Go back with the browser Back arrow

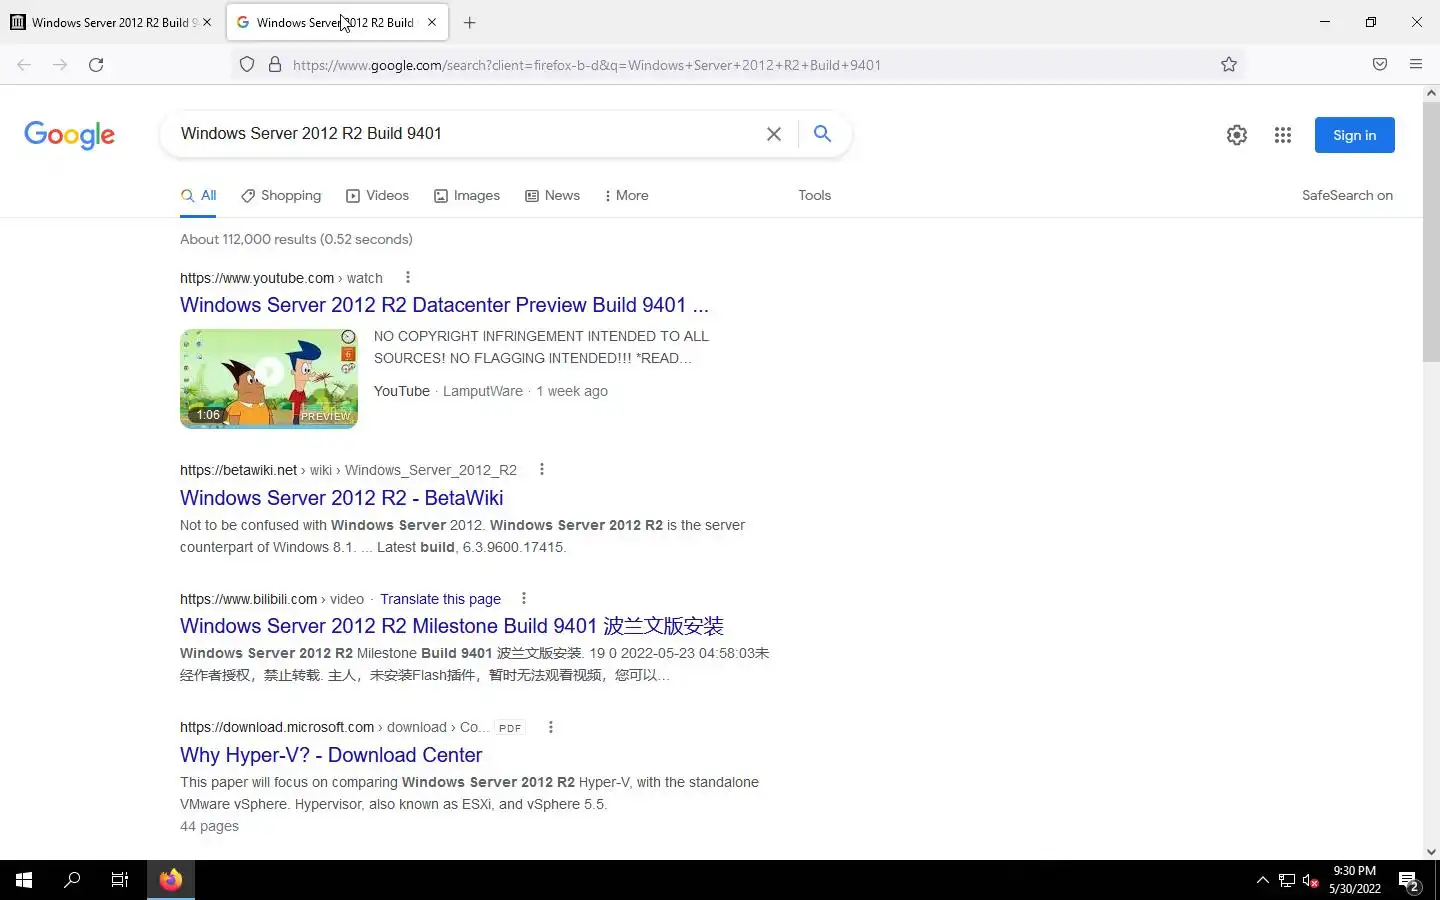tap(24, 65)
